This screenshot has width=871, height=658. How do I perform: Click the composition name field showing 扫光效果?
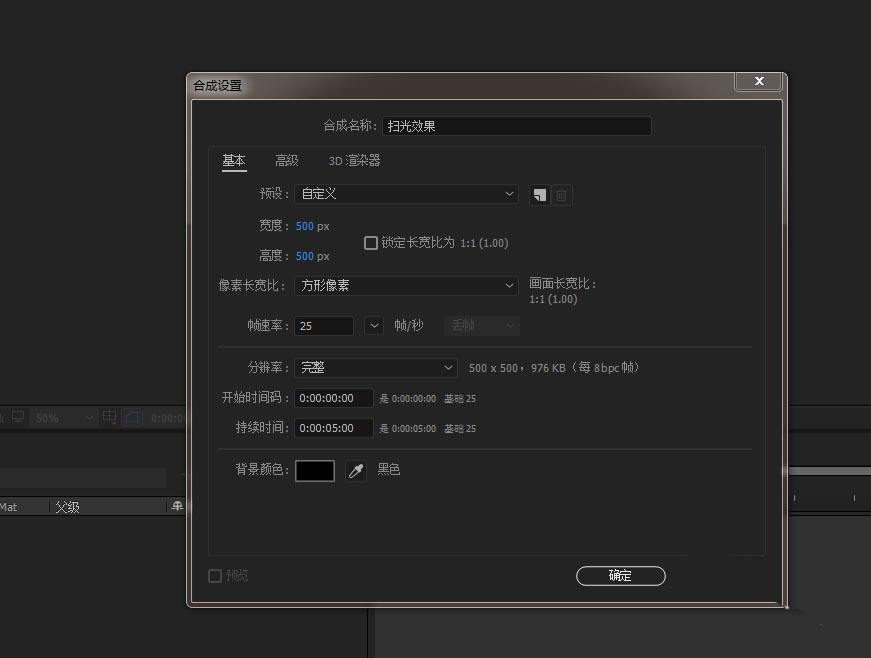click(516, 125)
